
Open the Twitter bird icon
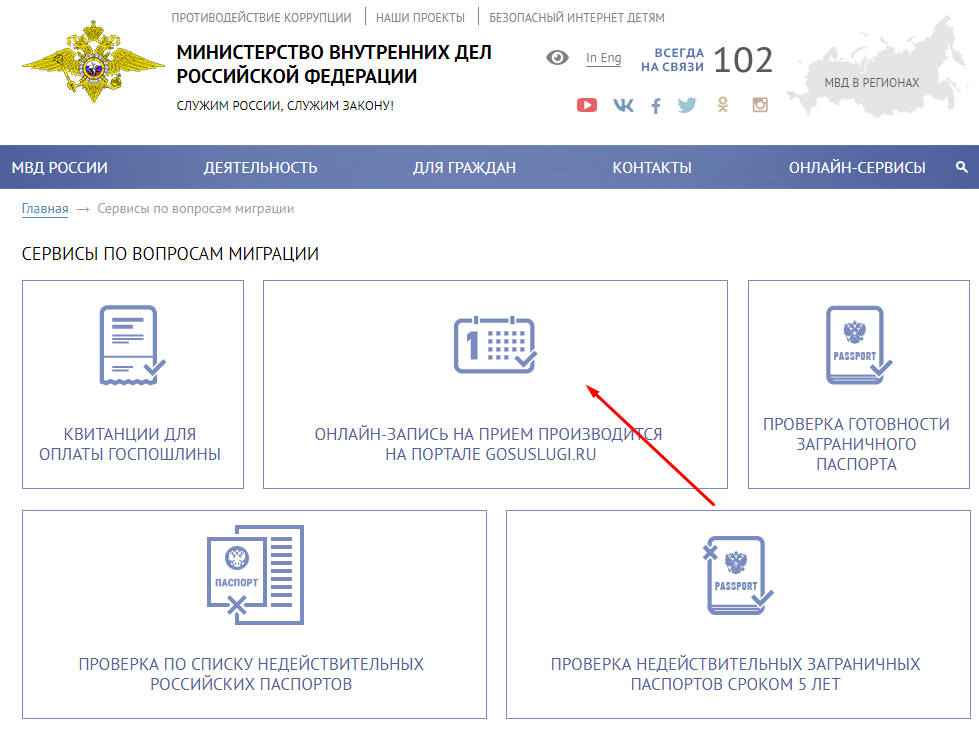tap(687, 105)
